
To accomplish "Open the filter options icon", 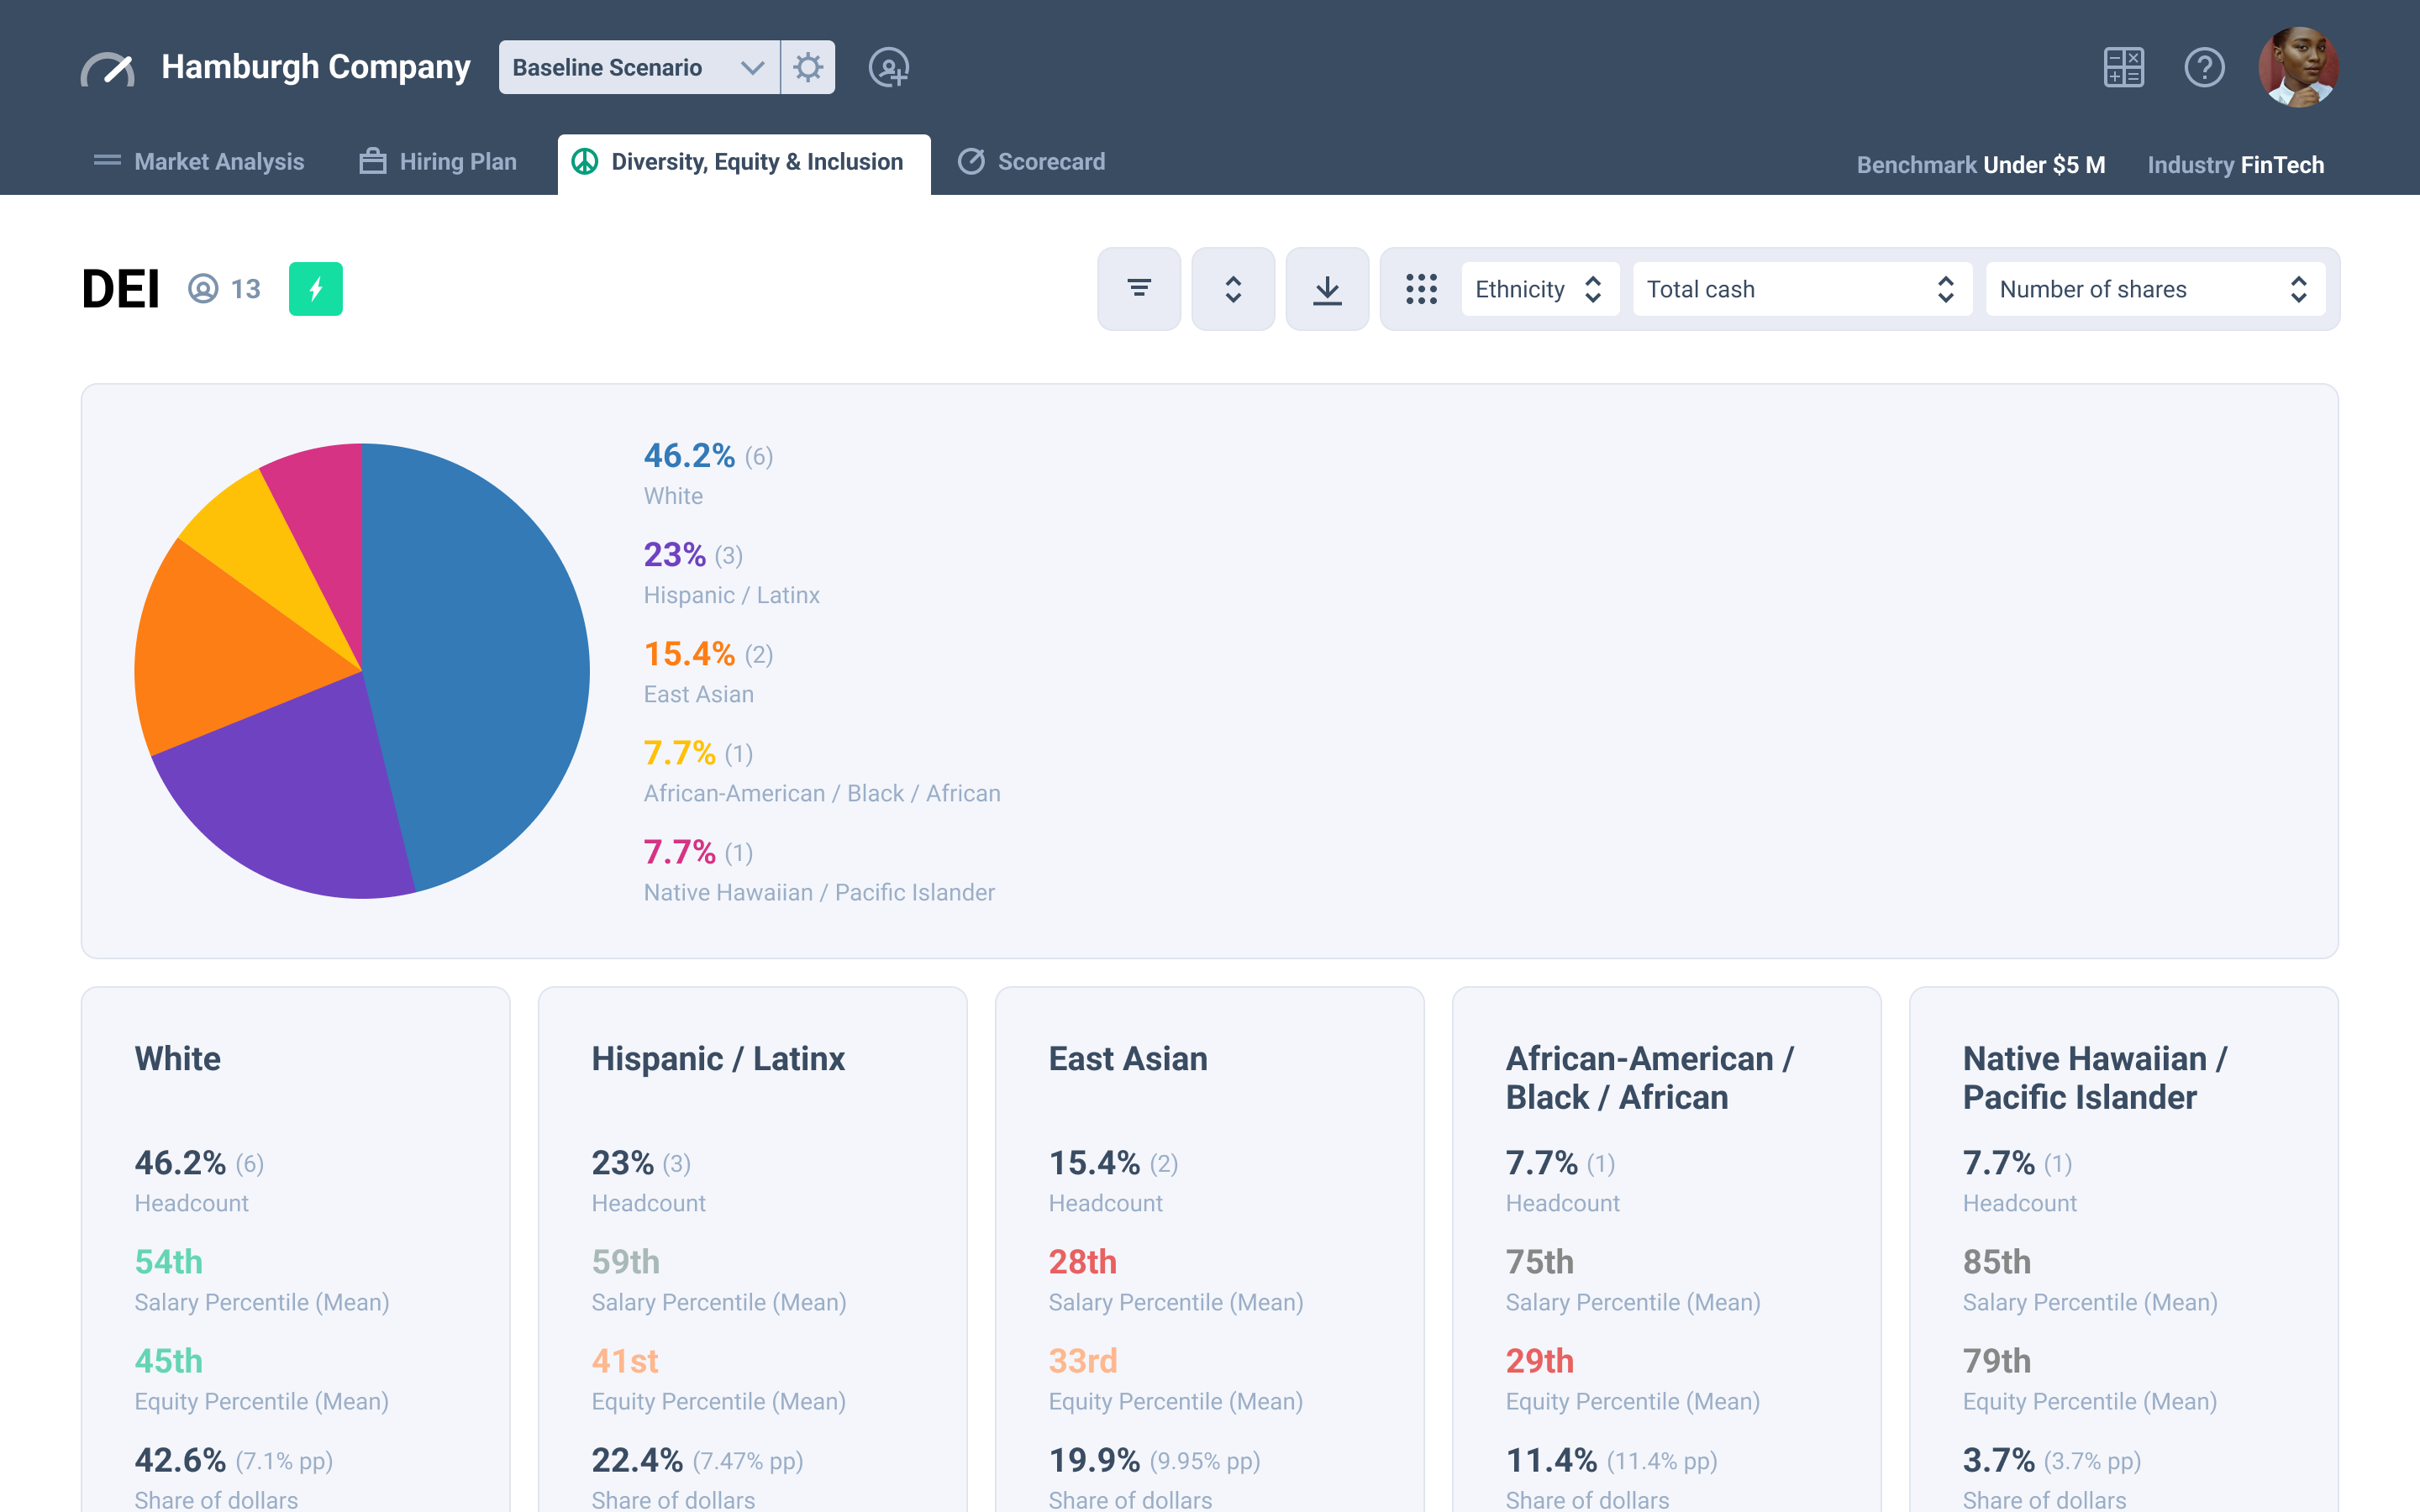I will coord(1138,289).
